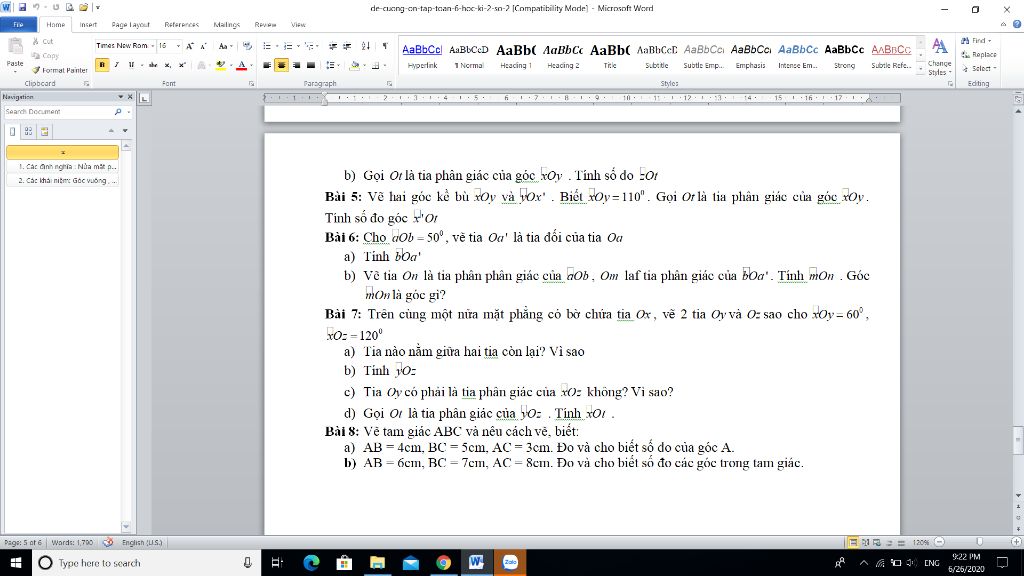Align text left
This screenshot has height=576, width=1024.
coord(266,65)
